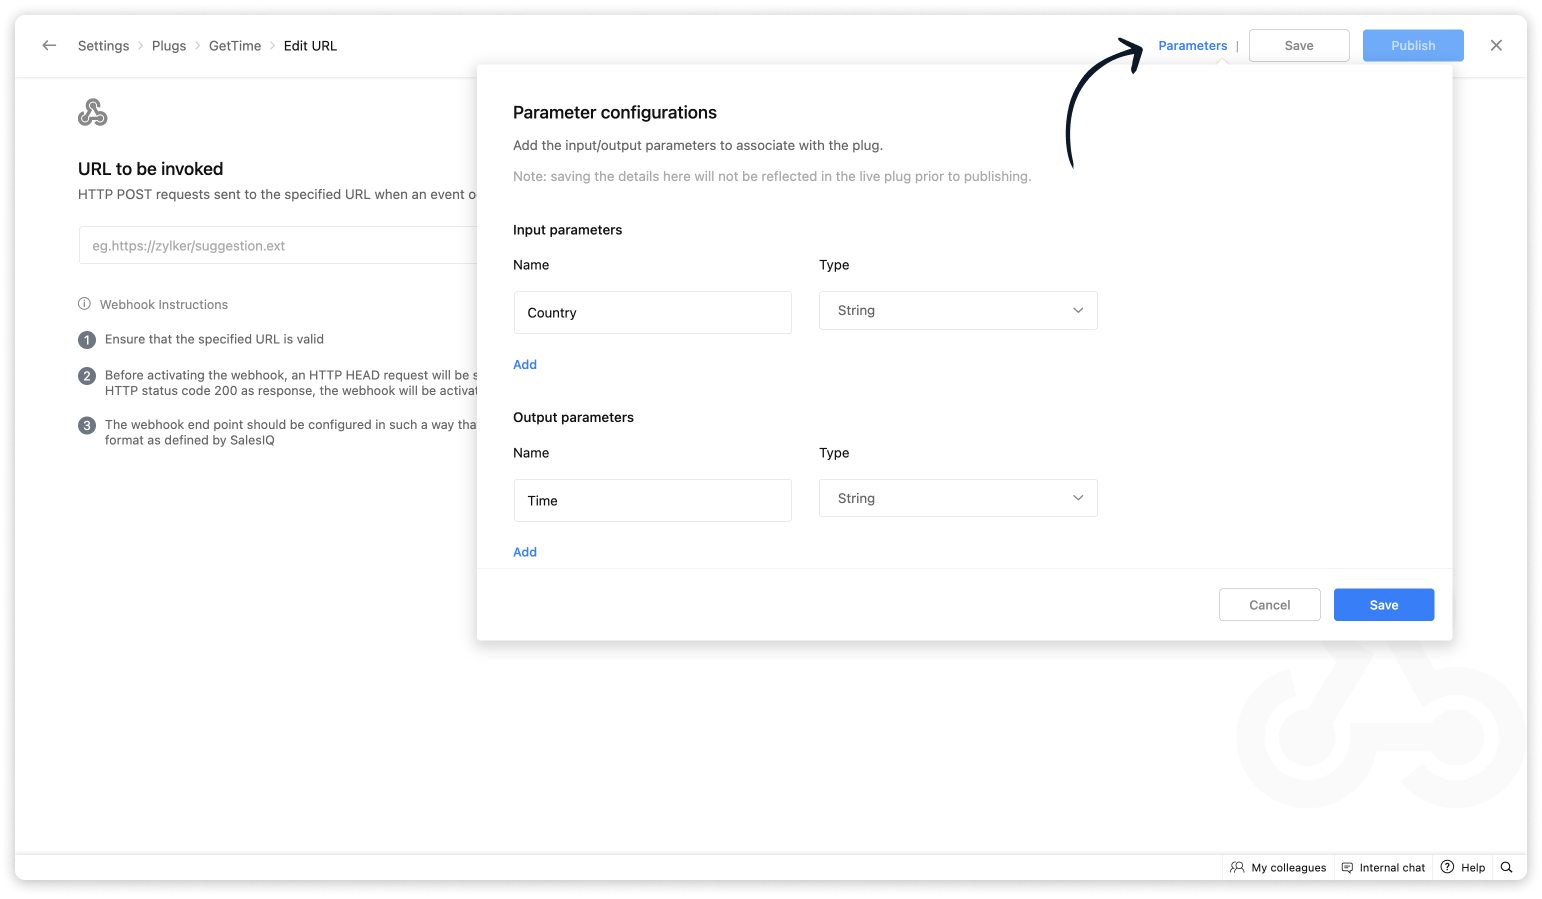Open My colleagues in the bottom bar

point(1278,867)
